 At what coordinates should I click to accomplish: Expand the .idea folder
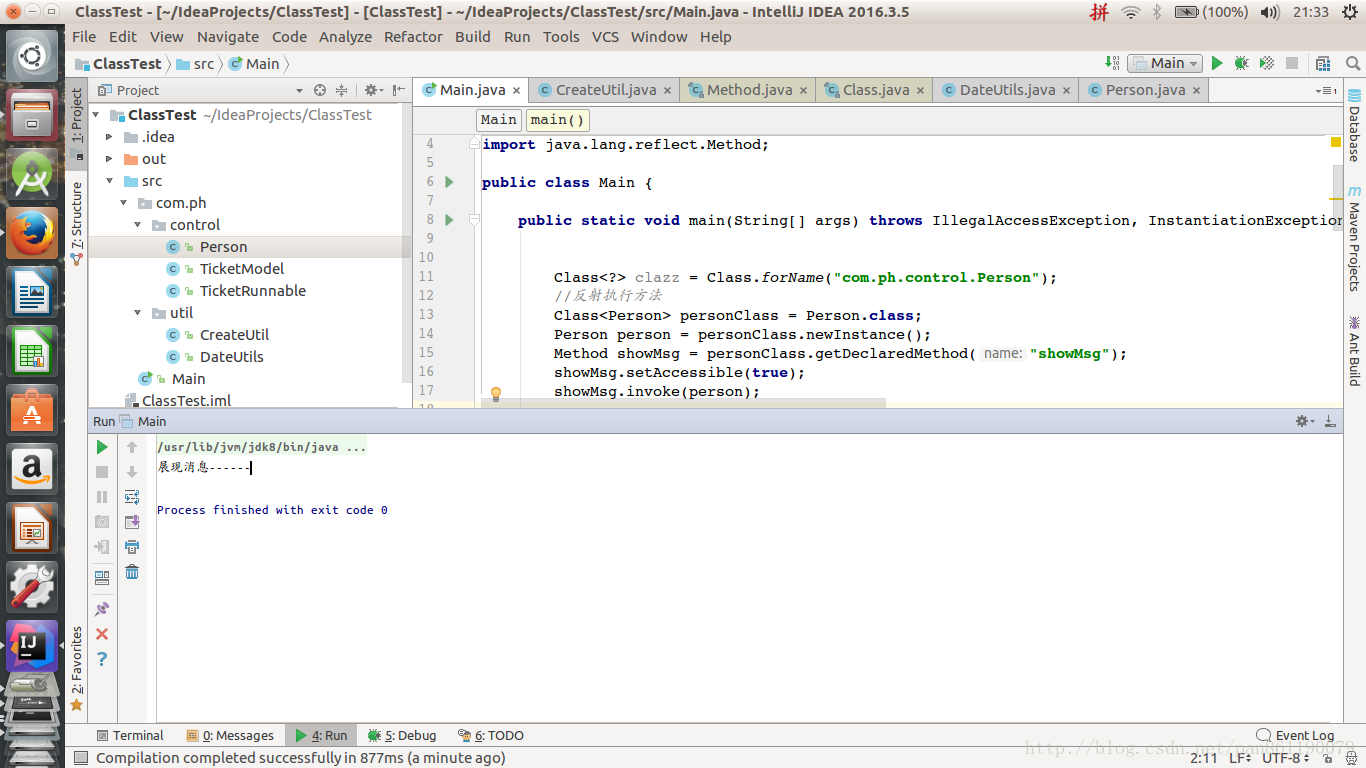point(110,137)
